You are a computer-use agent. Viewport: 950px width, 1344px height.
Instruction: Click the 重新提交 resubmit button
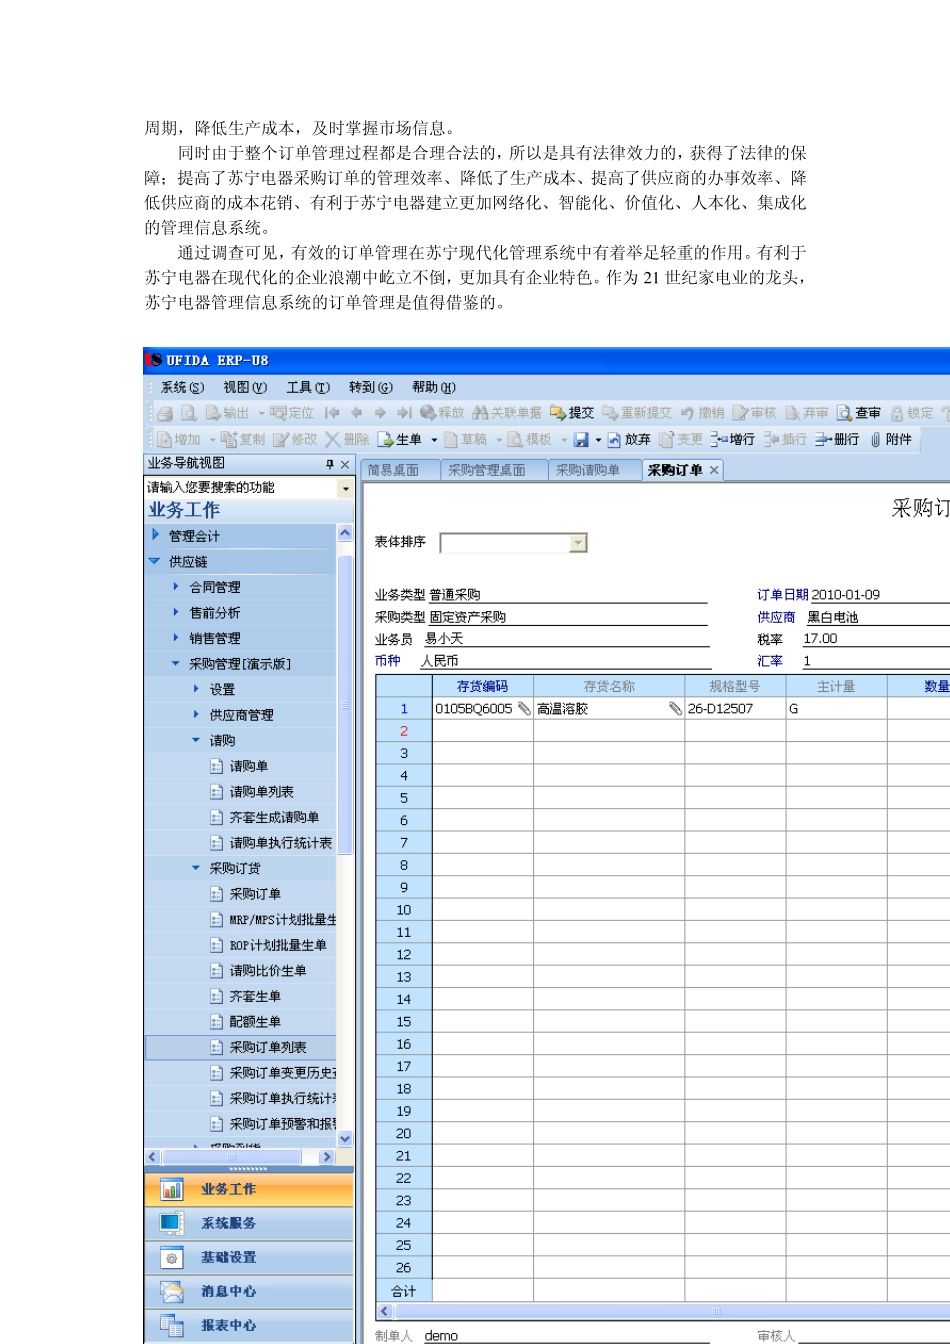click(637, 413)
